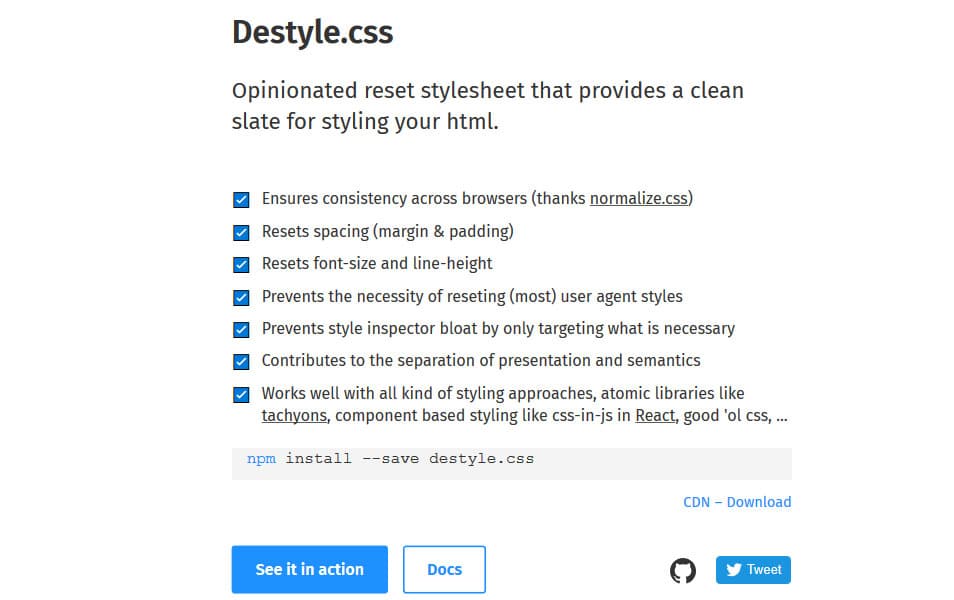Viewport: 954px width, 600px height.
Task: Open the normalize.css link
Action: (639, 198)
